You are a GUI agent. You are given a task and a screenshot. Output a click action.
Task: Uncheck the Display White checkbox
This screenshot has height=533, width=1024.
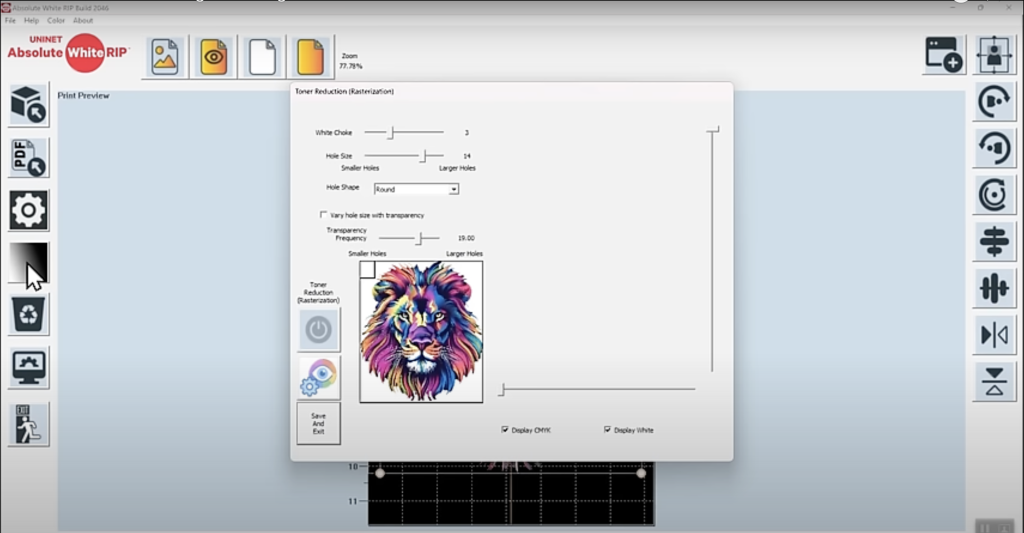tap(607, 430)
